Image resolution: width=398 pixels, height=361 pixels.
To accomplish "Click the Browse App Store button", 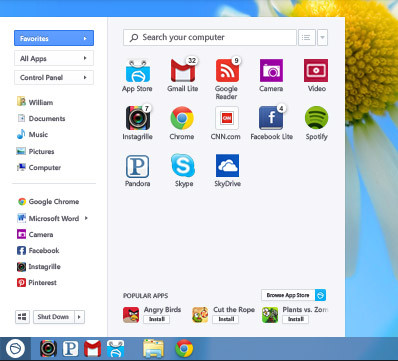I will point(288,295).
